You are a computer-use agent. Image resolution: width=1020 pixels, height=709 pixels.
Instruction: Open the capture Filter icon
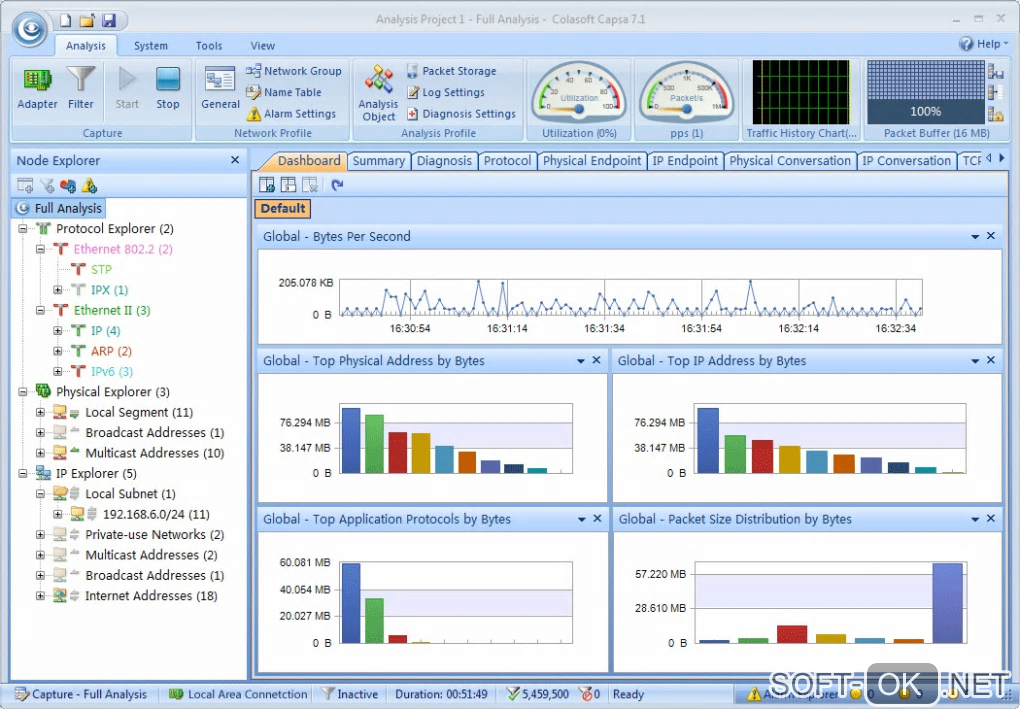[x=81, y=88]
